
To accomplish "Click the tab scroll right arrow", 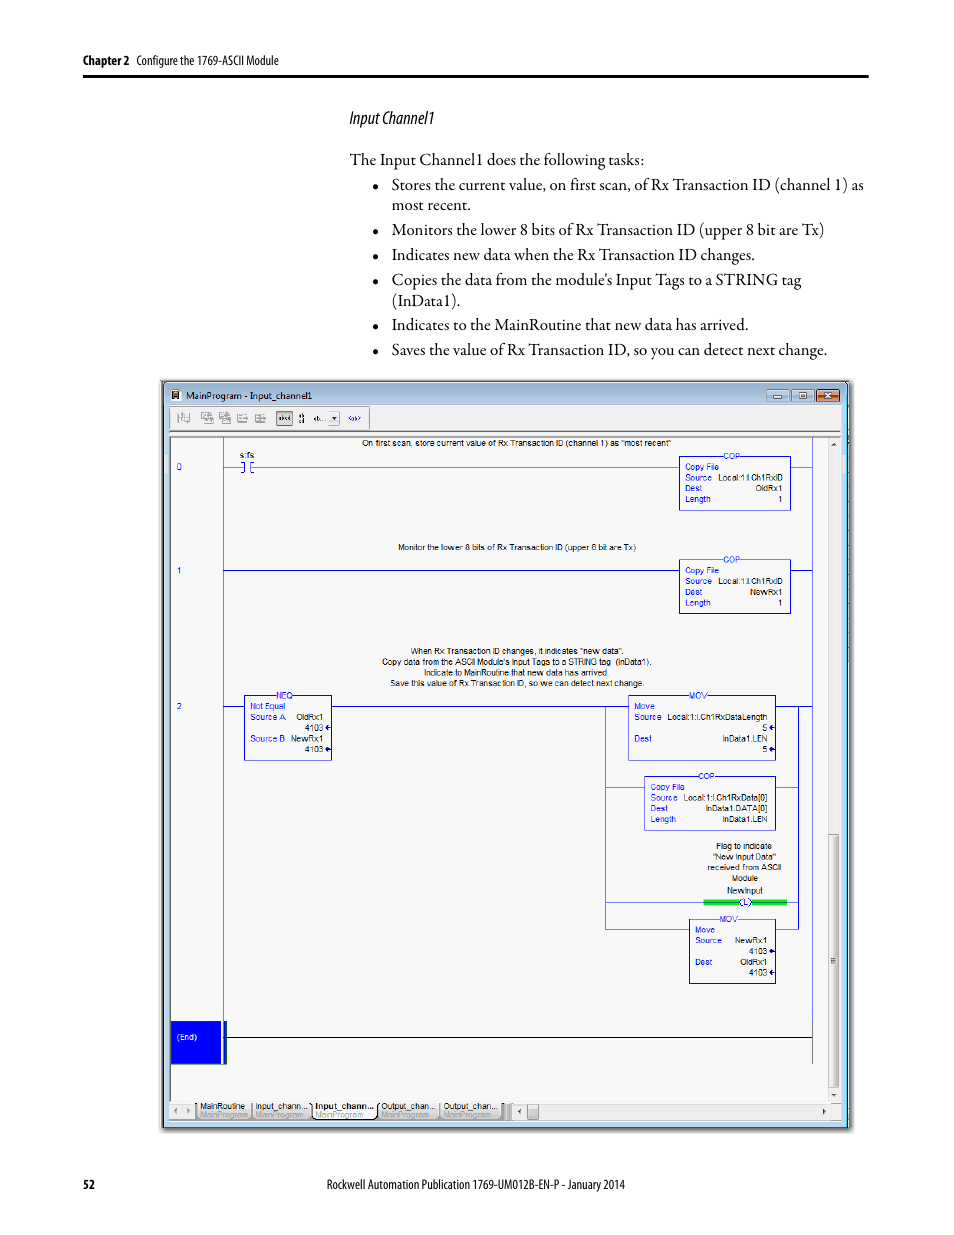I will coord(188,1110).
